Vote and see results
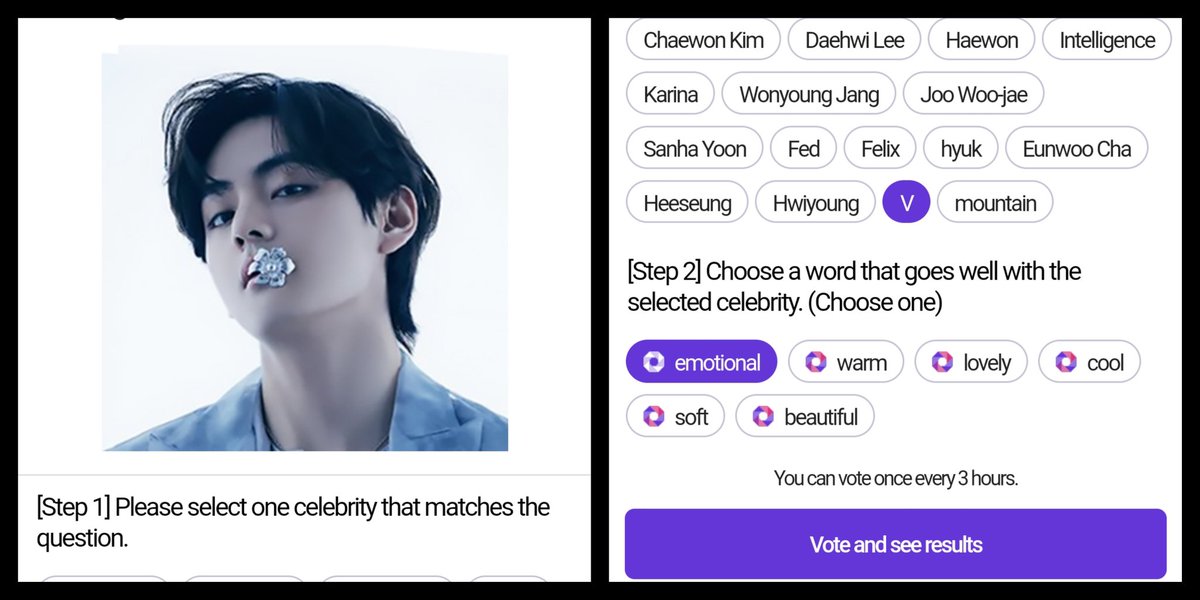 tap(896, 544)
